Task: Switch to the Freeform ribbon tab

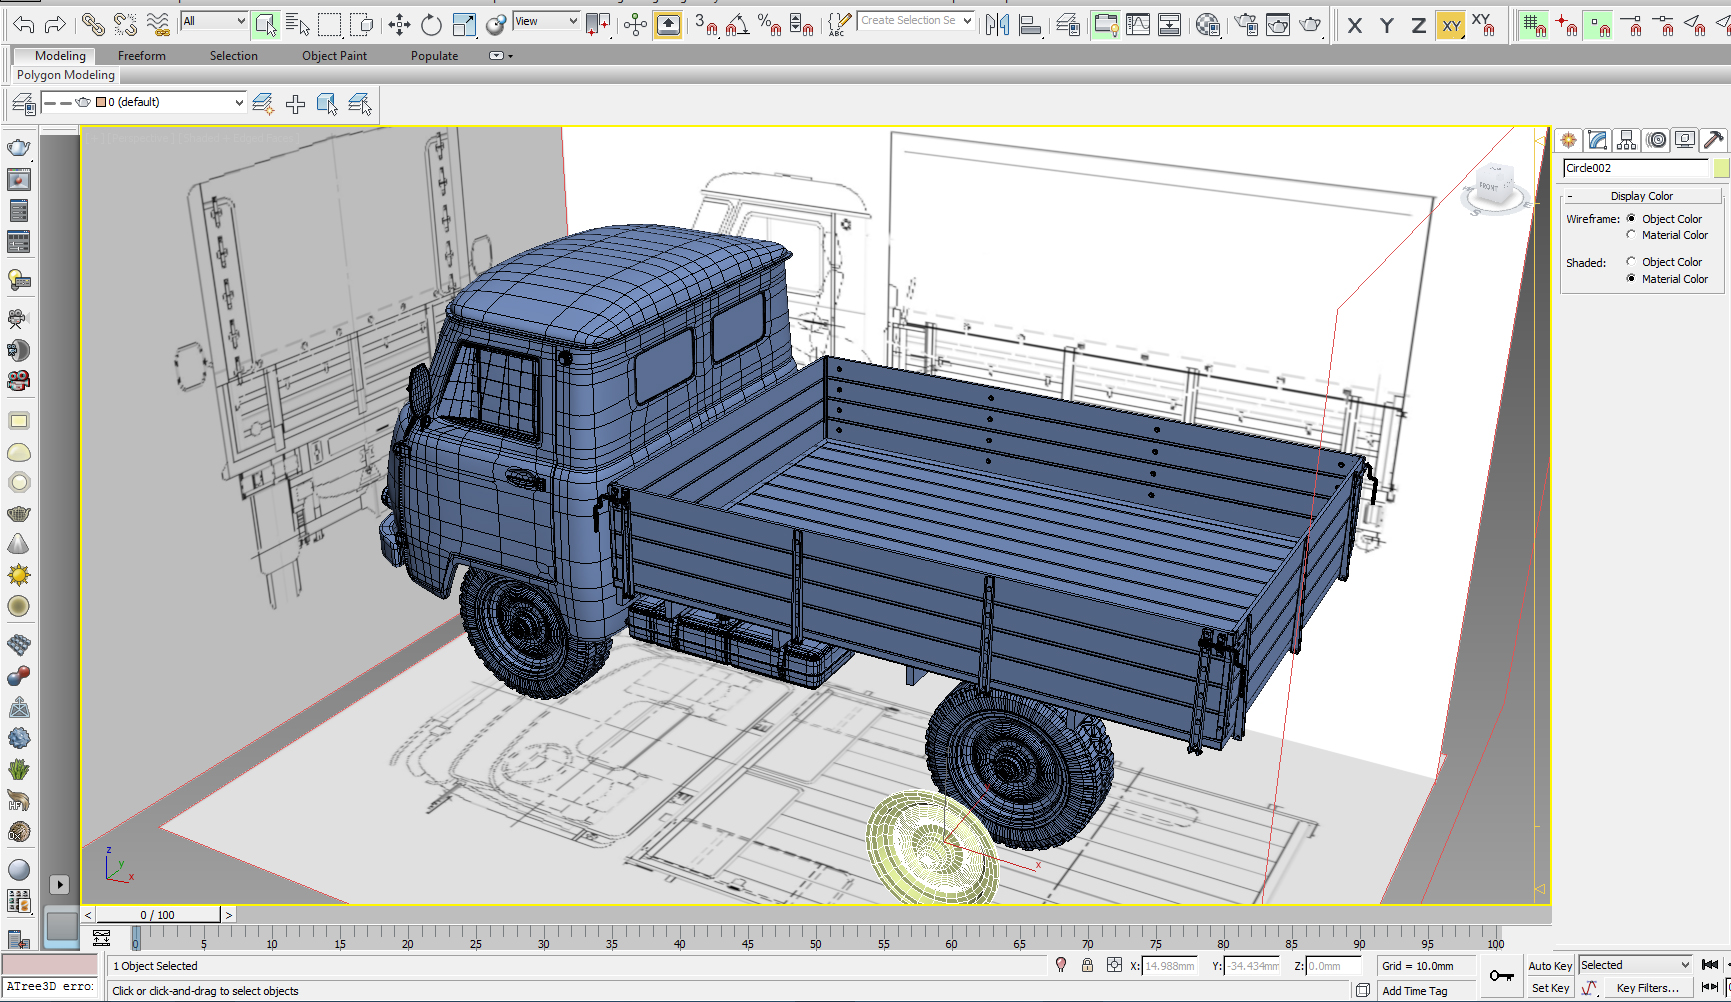Action: [142, 56]
